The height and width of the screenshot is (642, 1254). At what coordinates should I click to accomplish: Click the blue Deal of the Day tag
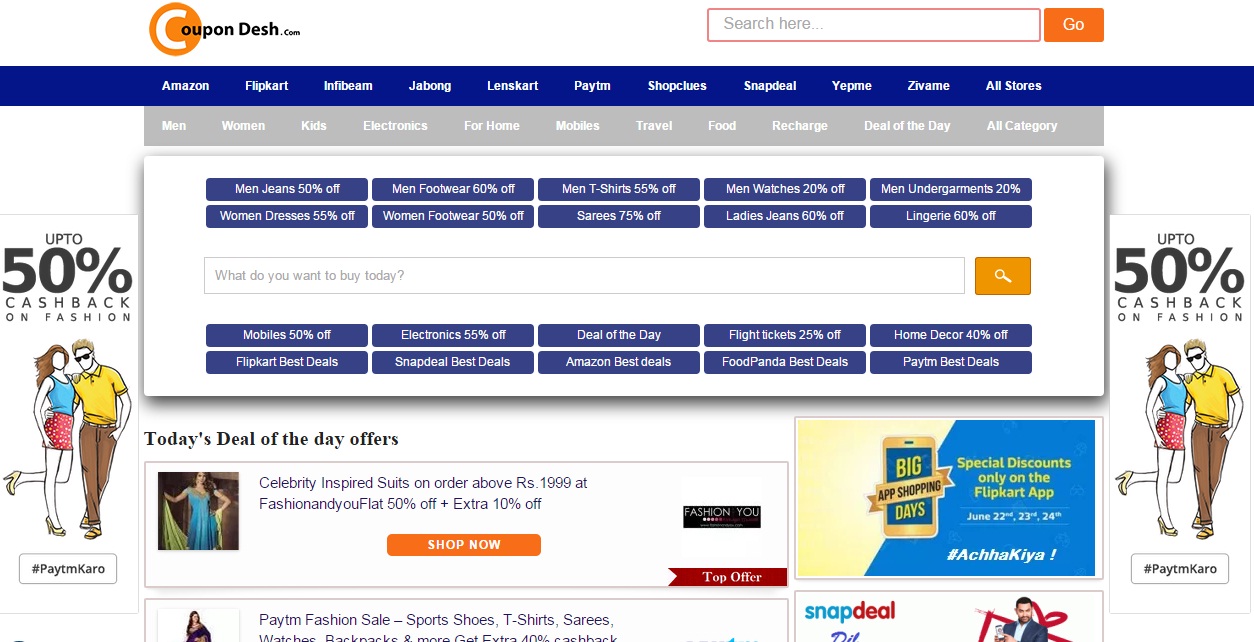click(x=619, y=335)
